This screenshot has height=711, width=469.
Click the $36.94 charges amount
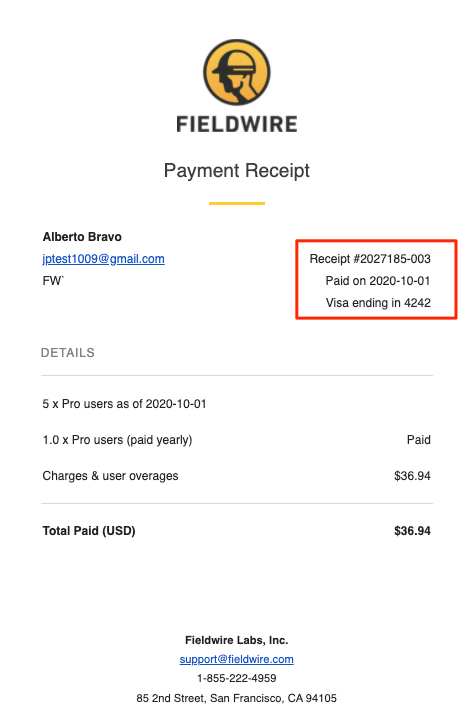(x=412, y=476)
